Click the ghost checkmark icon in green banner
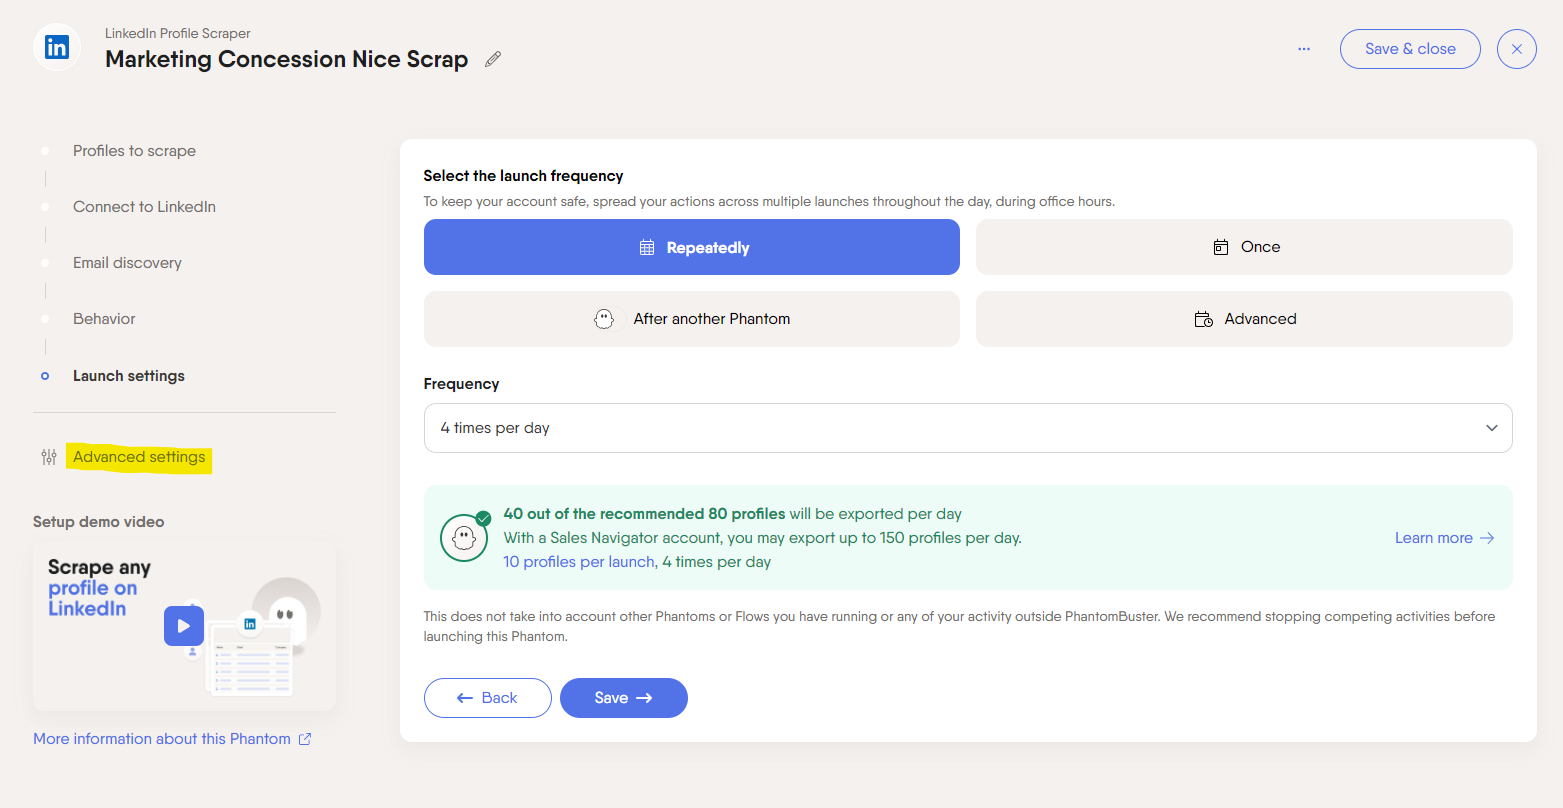This screenshot has width=1563, height=808. coord(465,536)
